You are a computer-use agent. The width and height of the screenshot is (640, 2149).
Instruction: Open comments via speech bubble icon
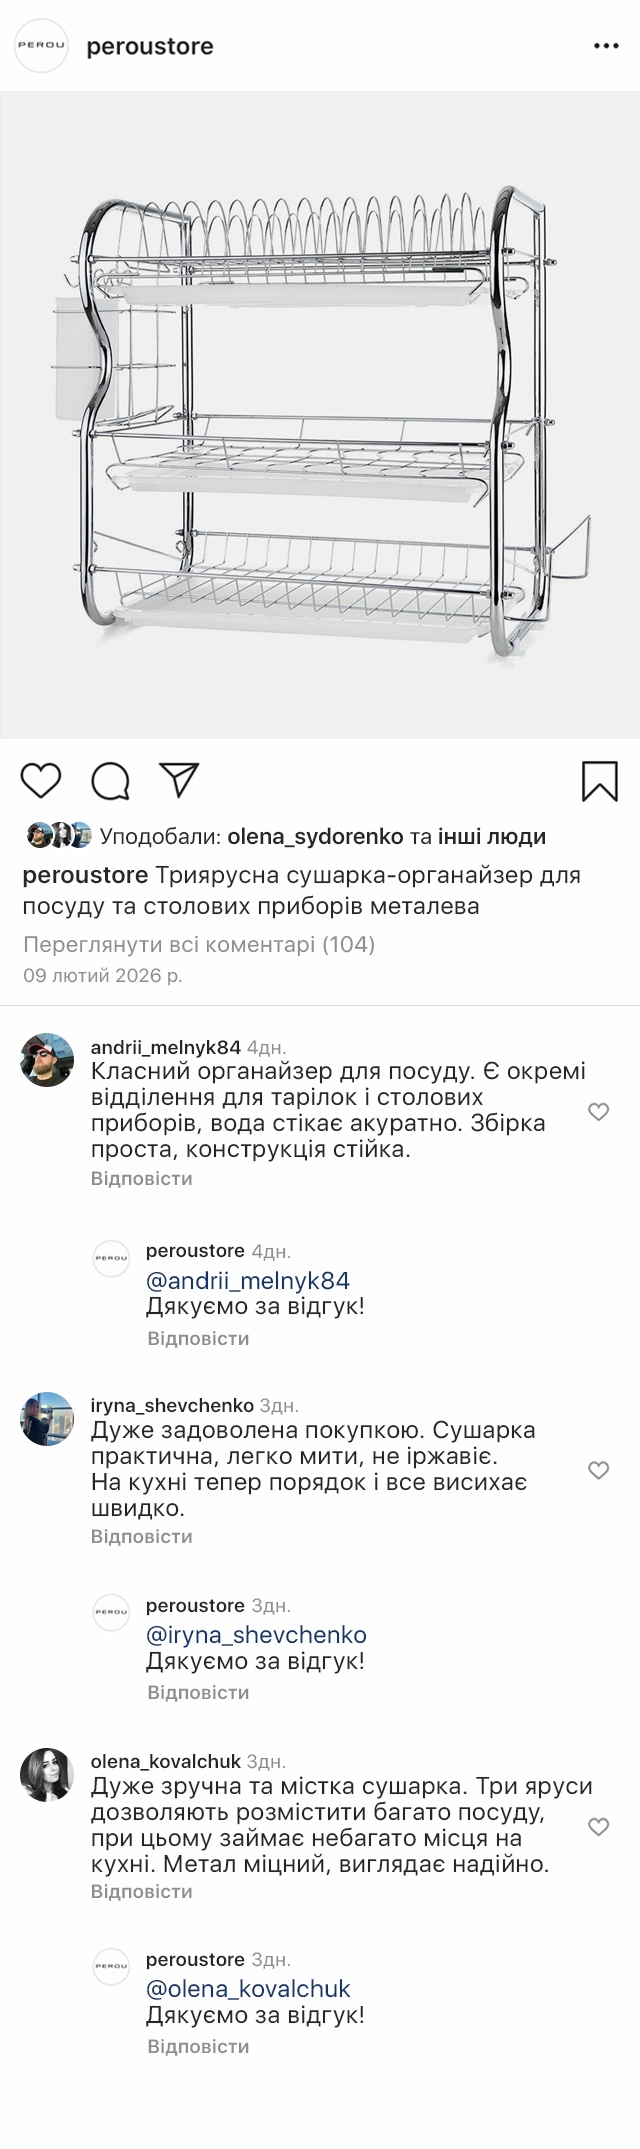point(110,781)
